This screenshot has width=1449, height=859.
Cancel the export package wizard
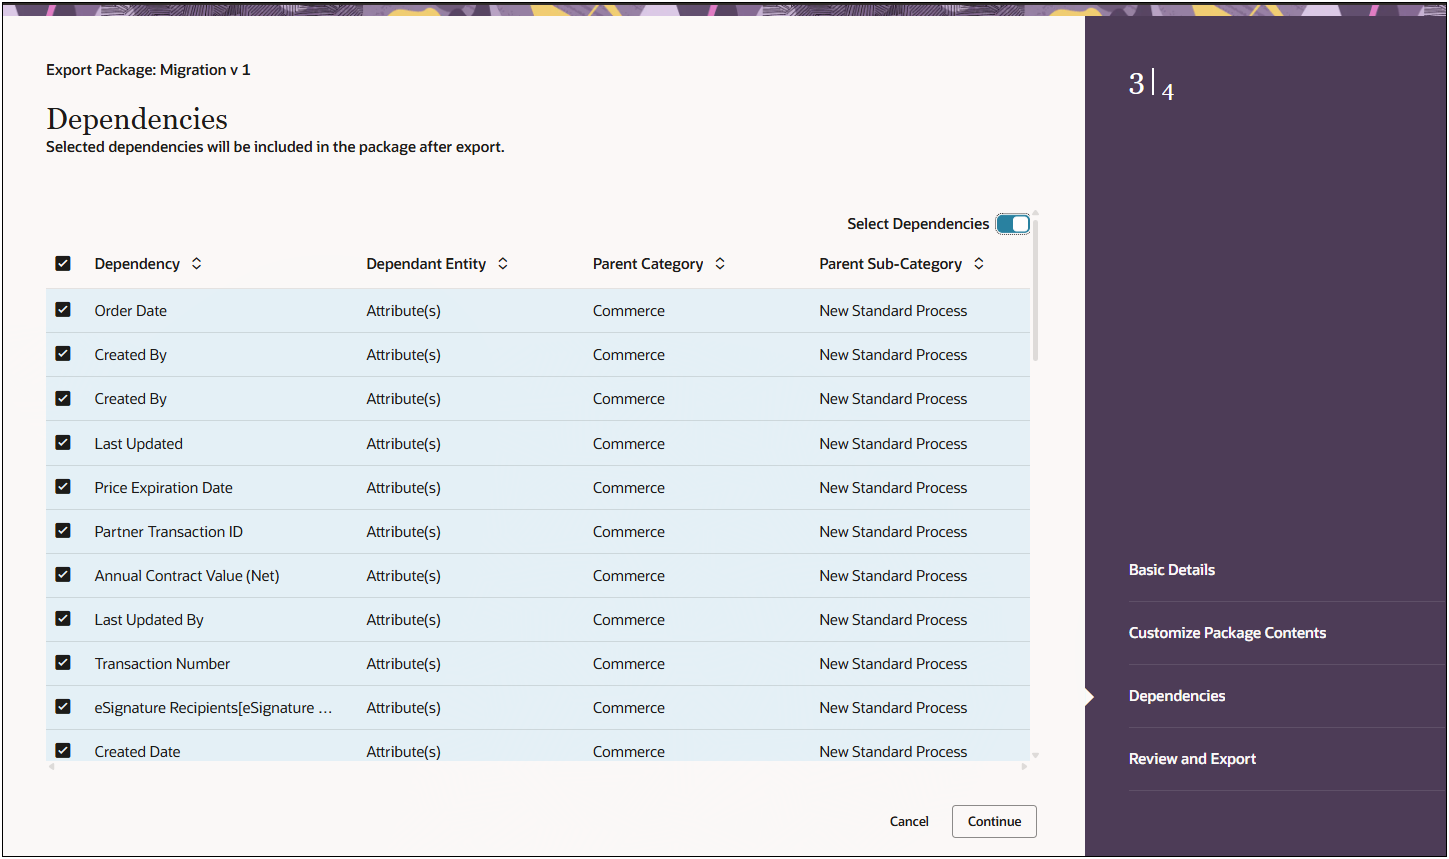909,821
